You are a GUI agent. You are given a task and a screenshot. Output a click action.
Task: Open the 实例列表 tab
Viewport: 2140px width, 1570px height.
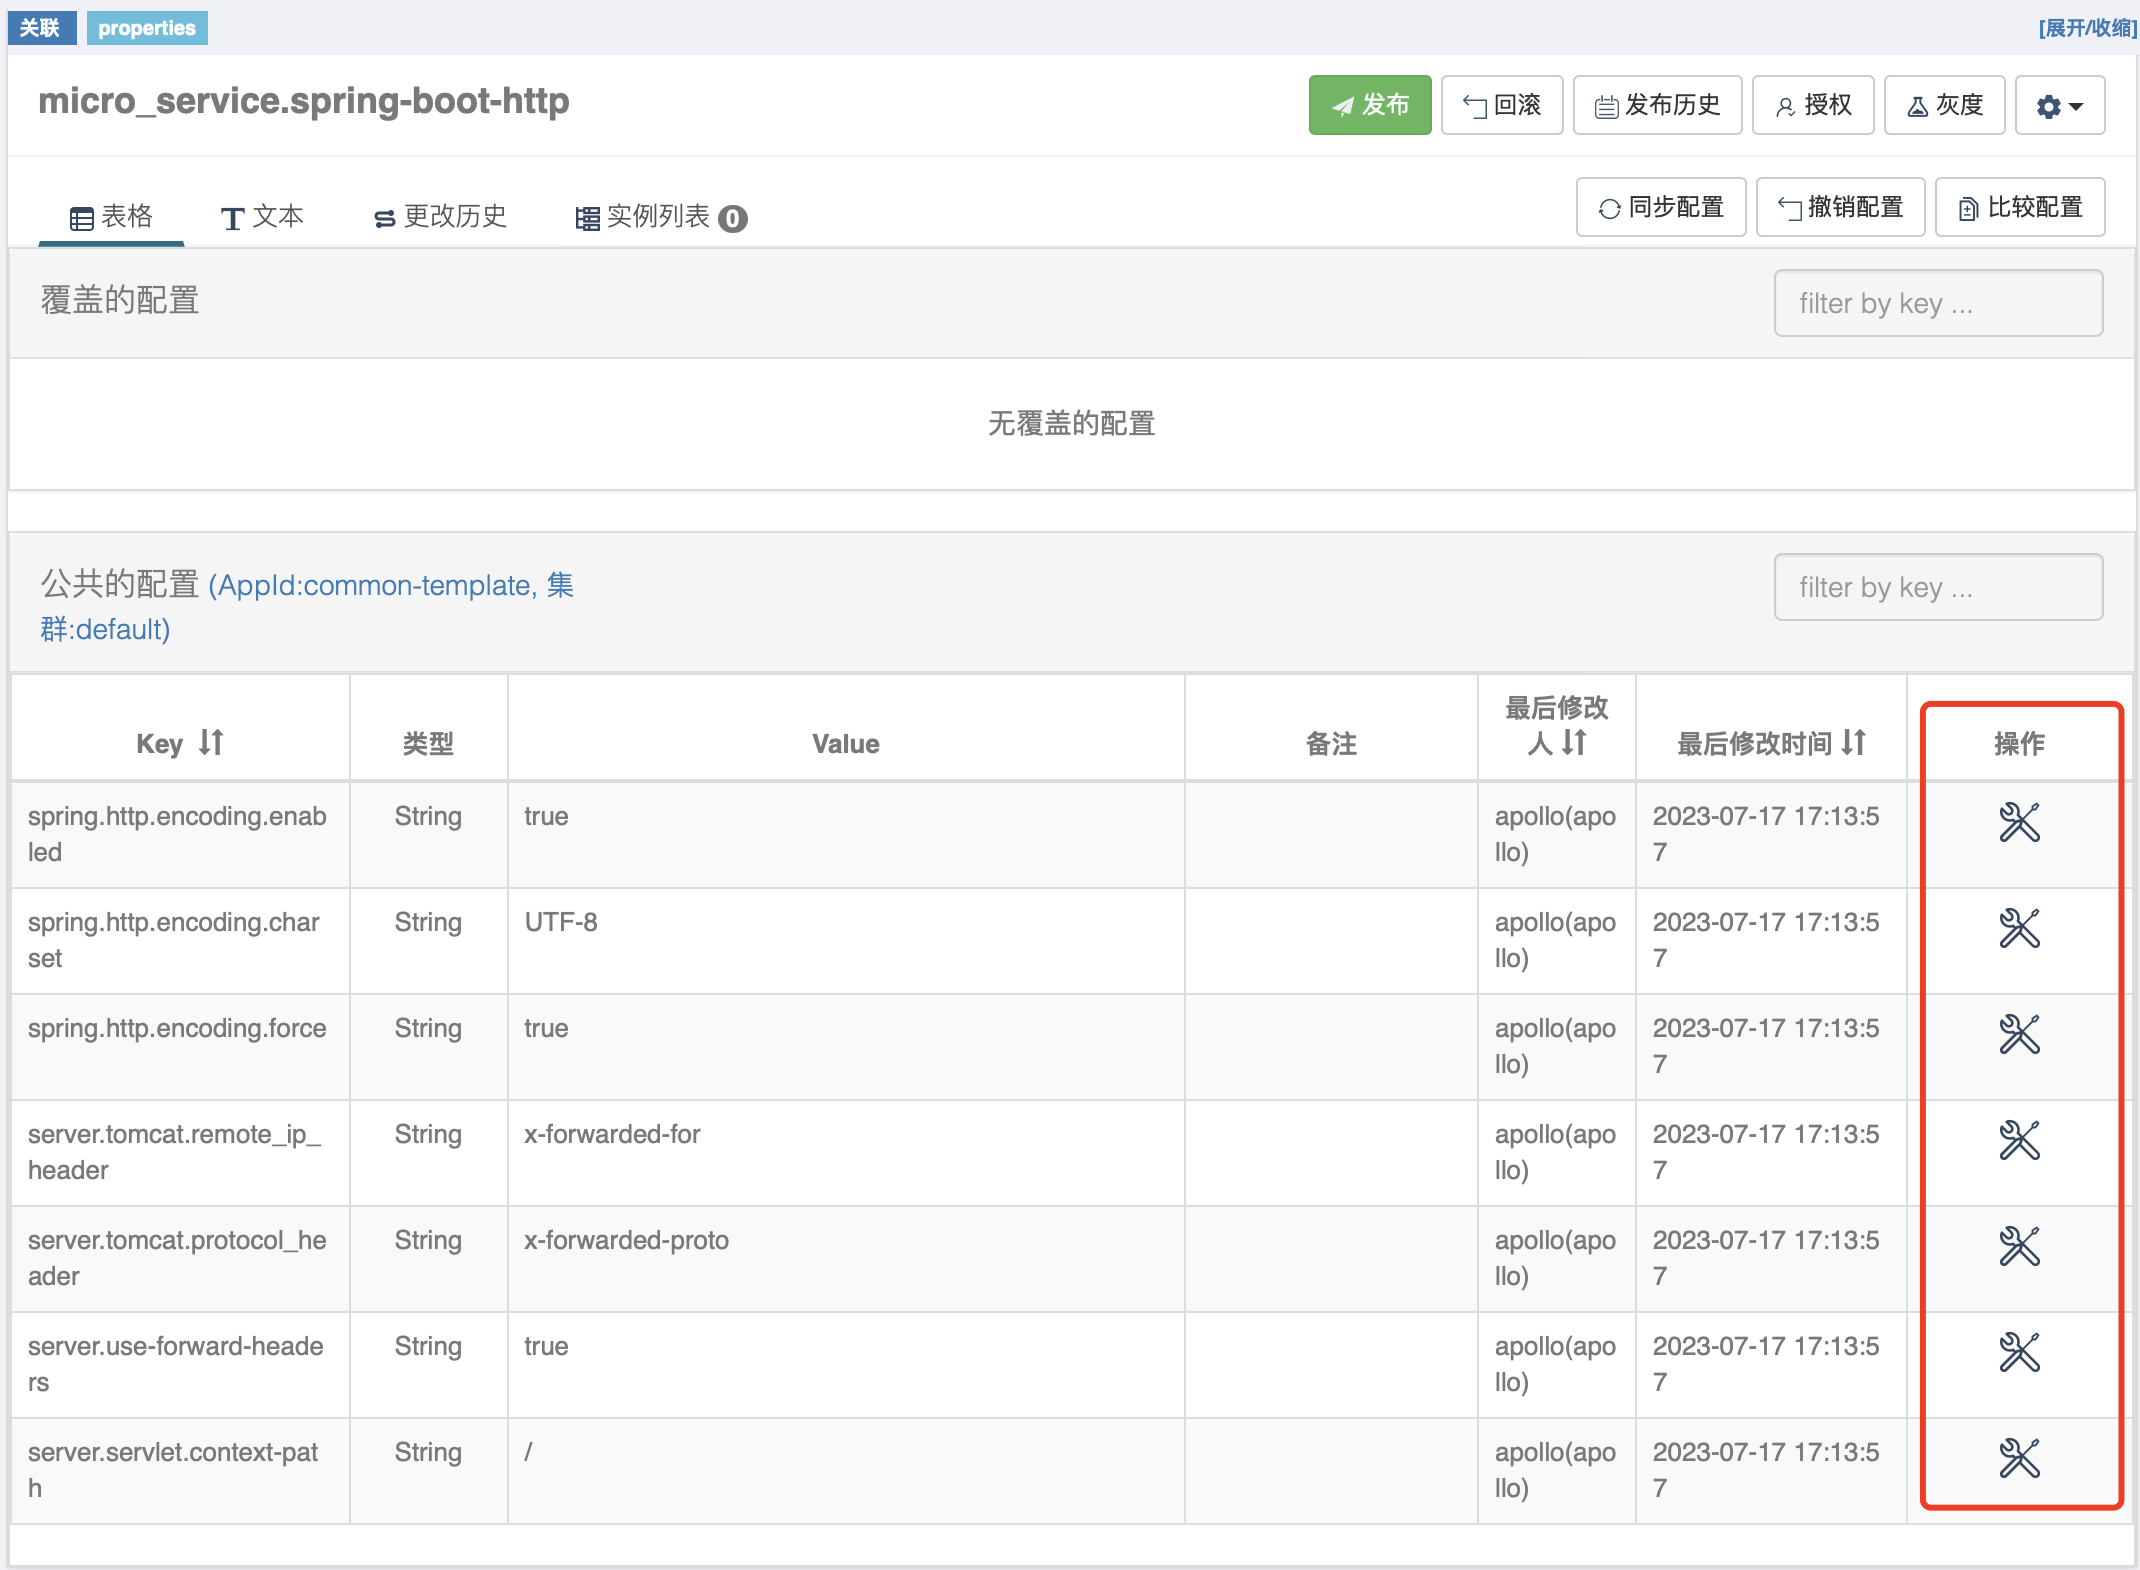[x=660, y=217]
